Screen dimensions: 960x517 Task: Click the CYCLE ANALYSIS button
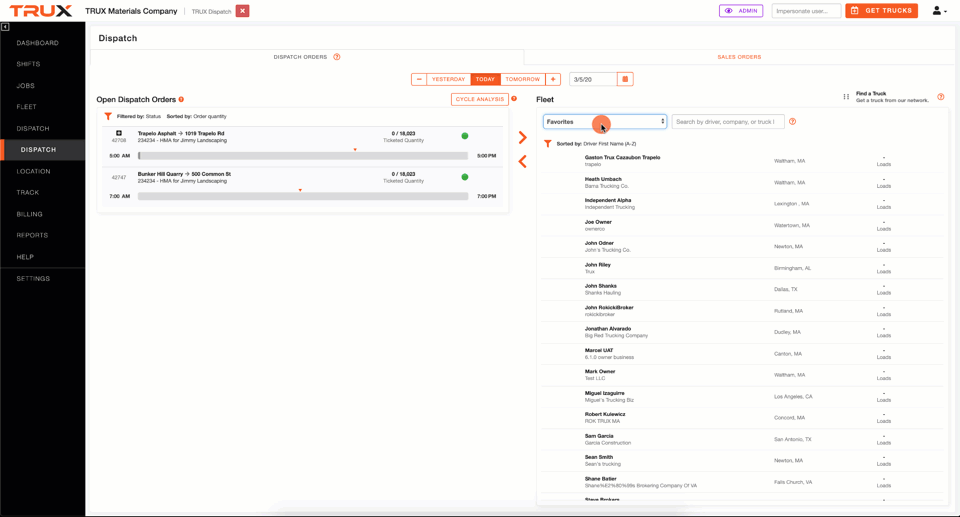coord(479,99)
